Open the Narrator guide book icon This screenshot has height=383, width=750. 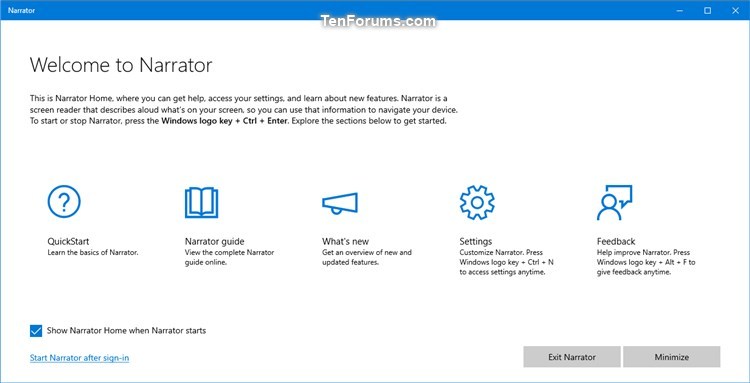(x=201, y=203)
